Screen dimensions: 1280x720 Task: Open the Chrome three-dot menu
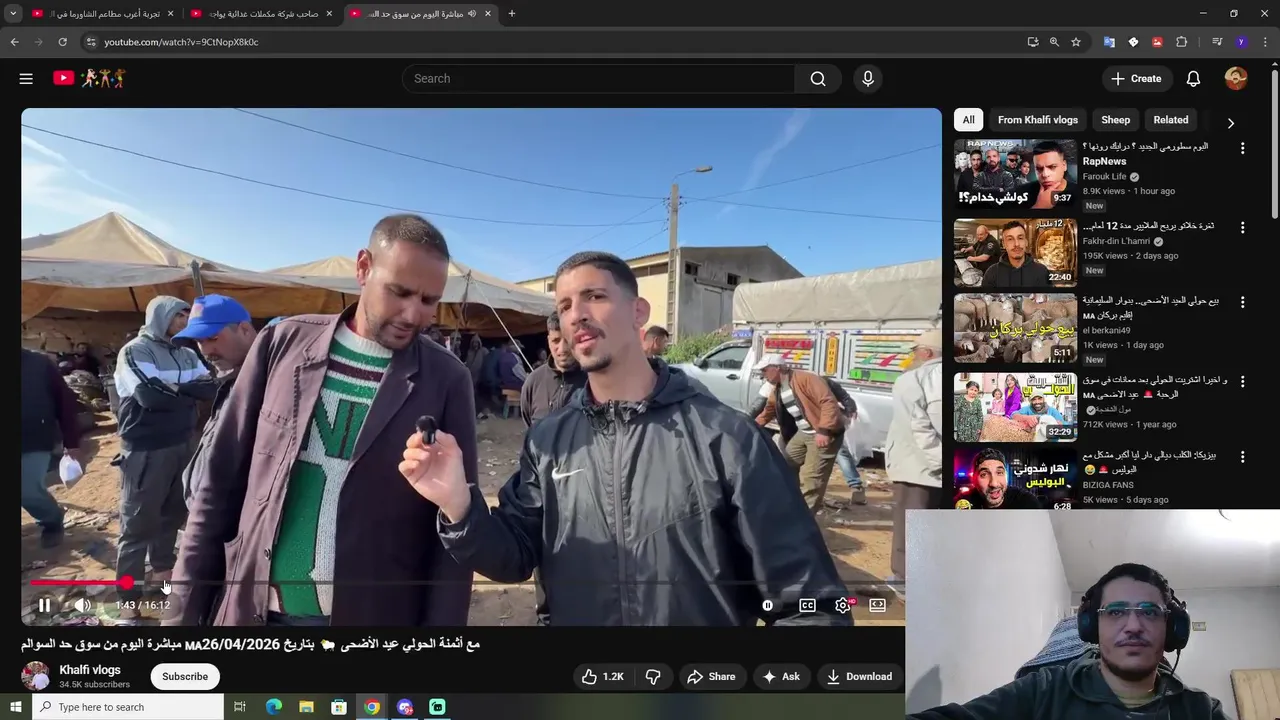pyautogui.click(x=1265, y=42)
